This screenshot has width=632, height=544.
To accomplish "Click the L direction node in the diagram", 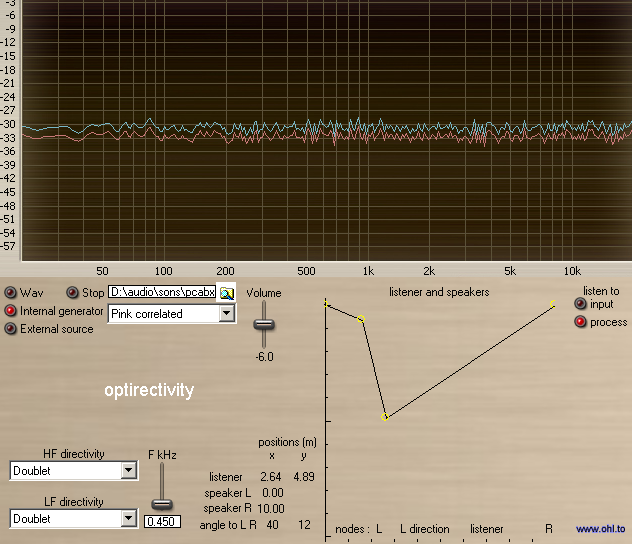I will pos(361,319).
